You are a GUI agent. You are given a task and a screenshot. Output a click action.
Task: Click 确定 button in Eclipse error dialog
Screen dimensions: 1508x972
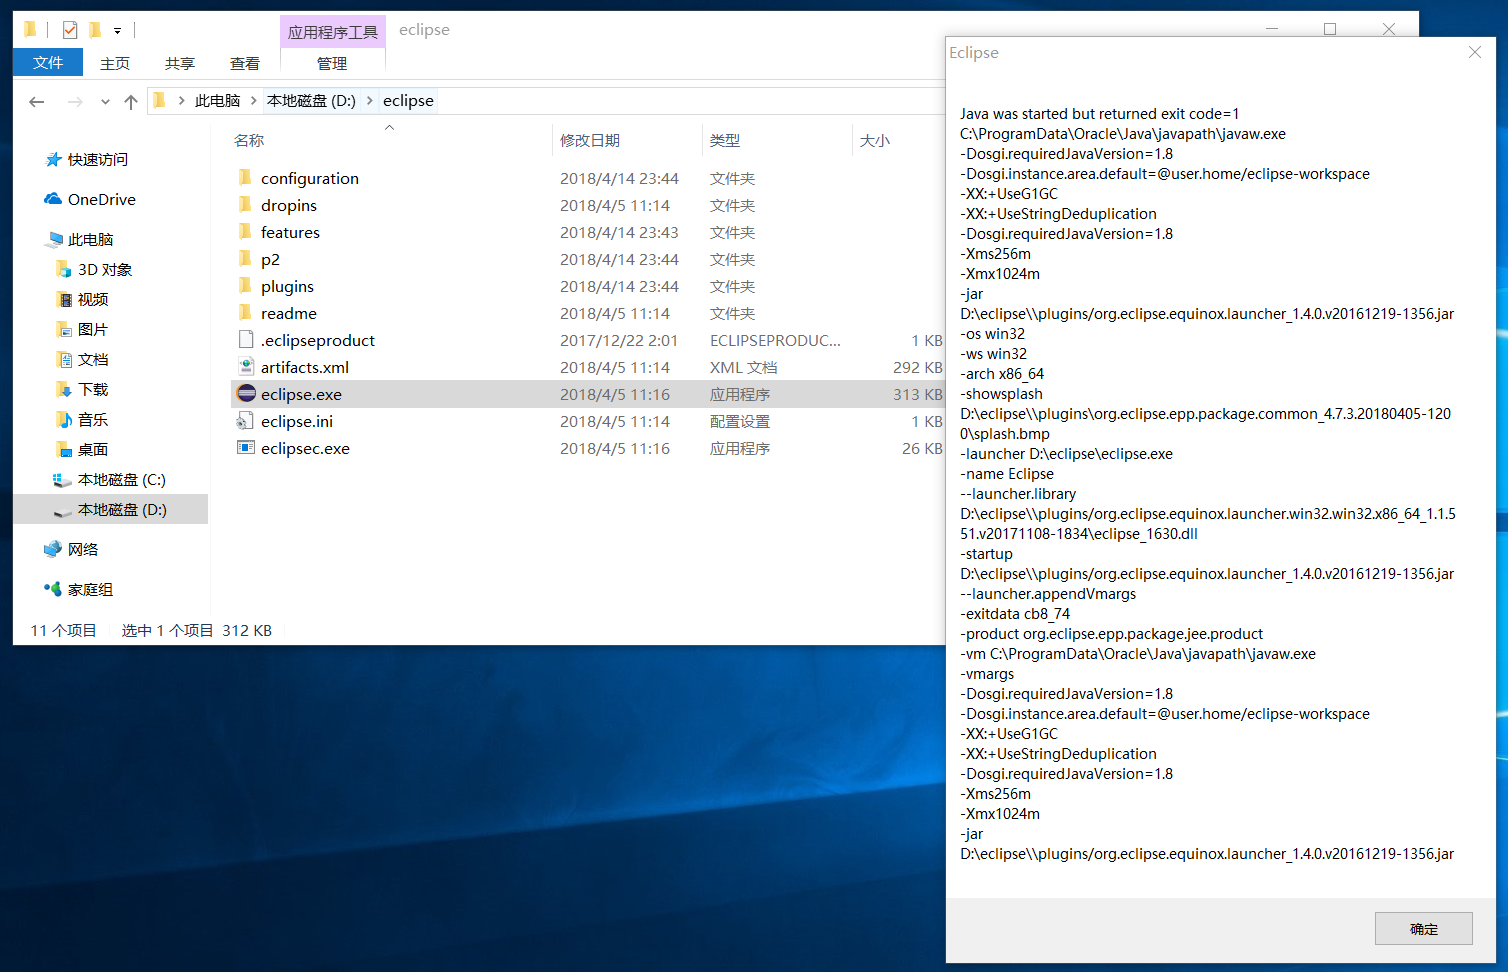1424,928
